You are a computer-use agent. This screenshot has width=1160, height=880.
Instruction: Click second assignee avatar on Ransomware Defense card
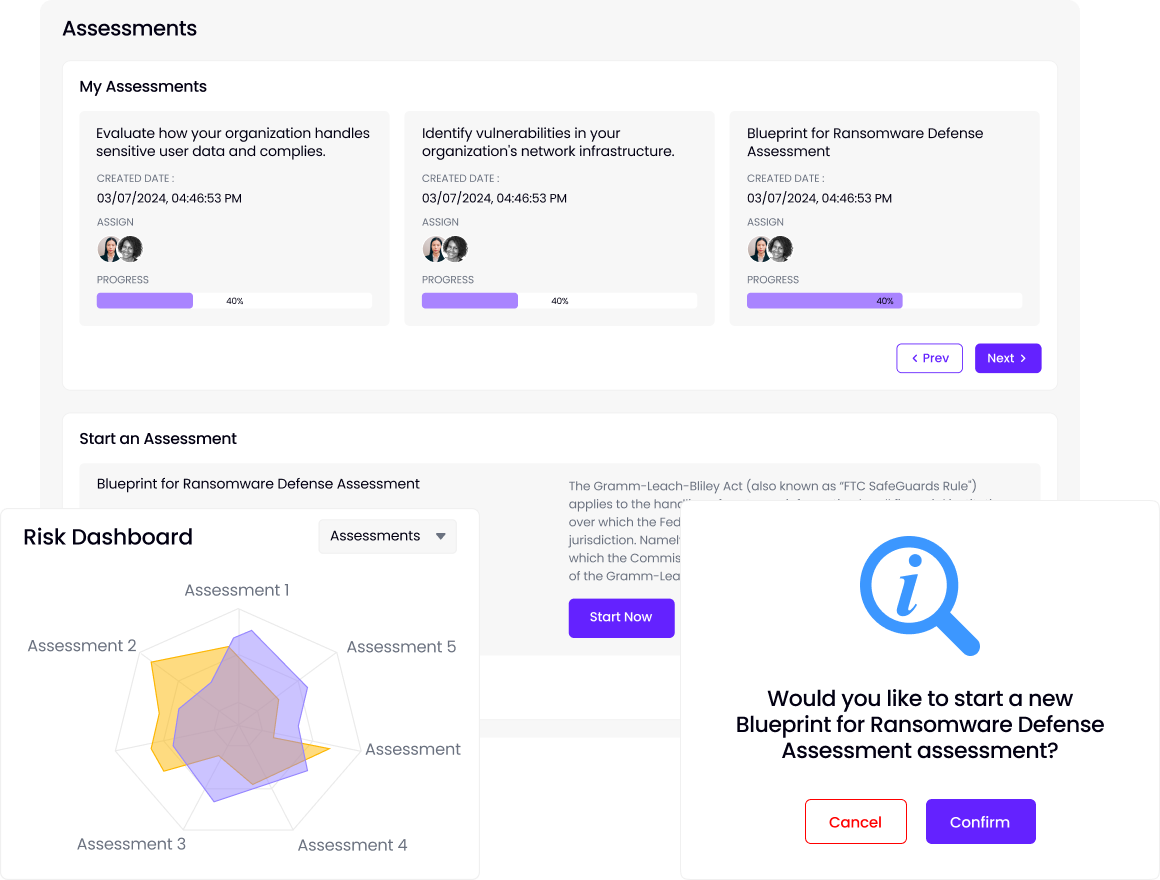781,249
